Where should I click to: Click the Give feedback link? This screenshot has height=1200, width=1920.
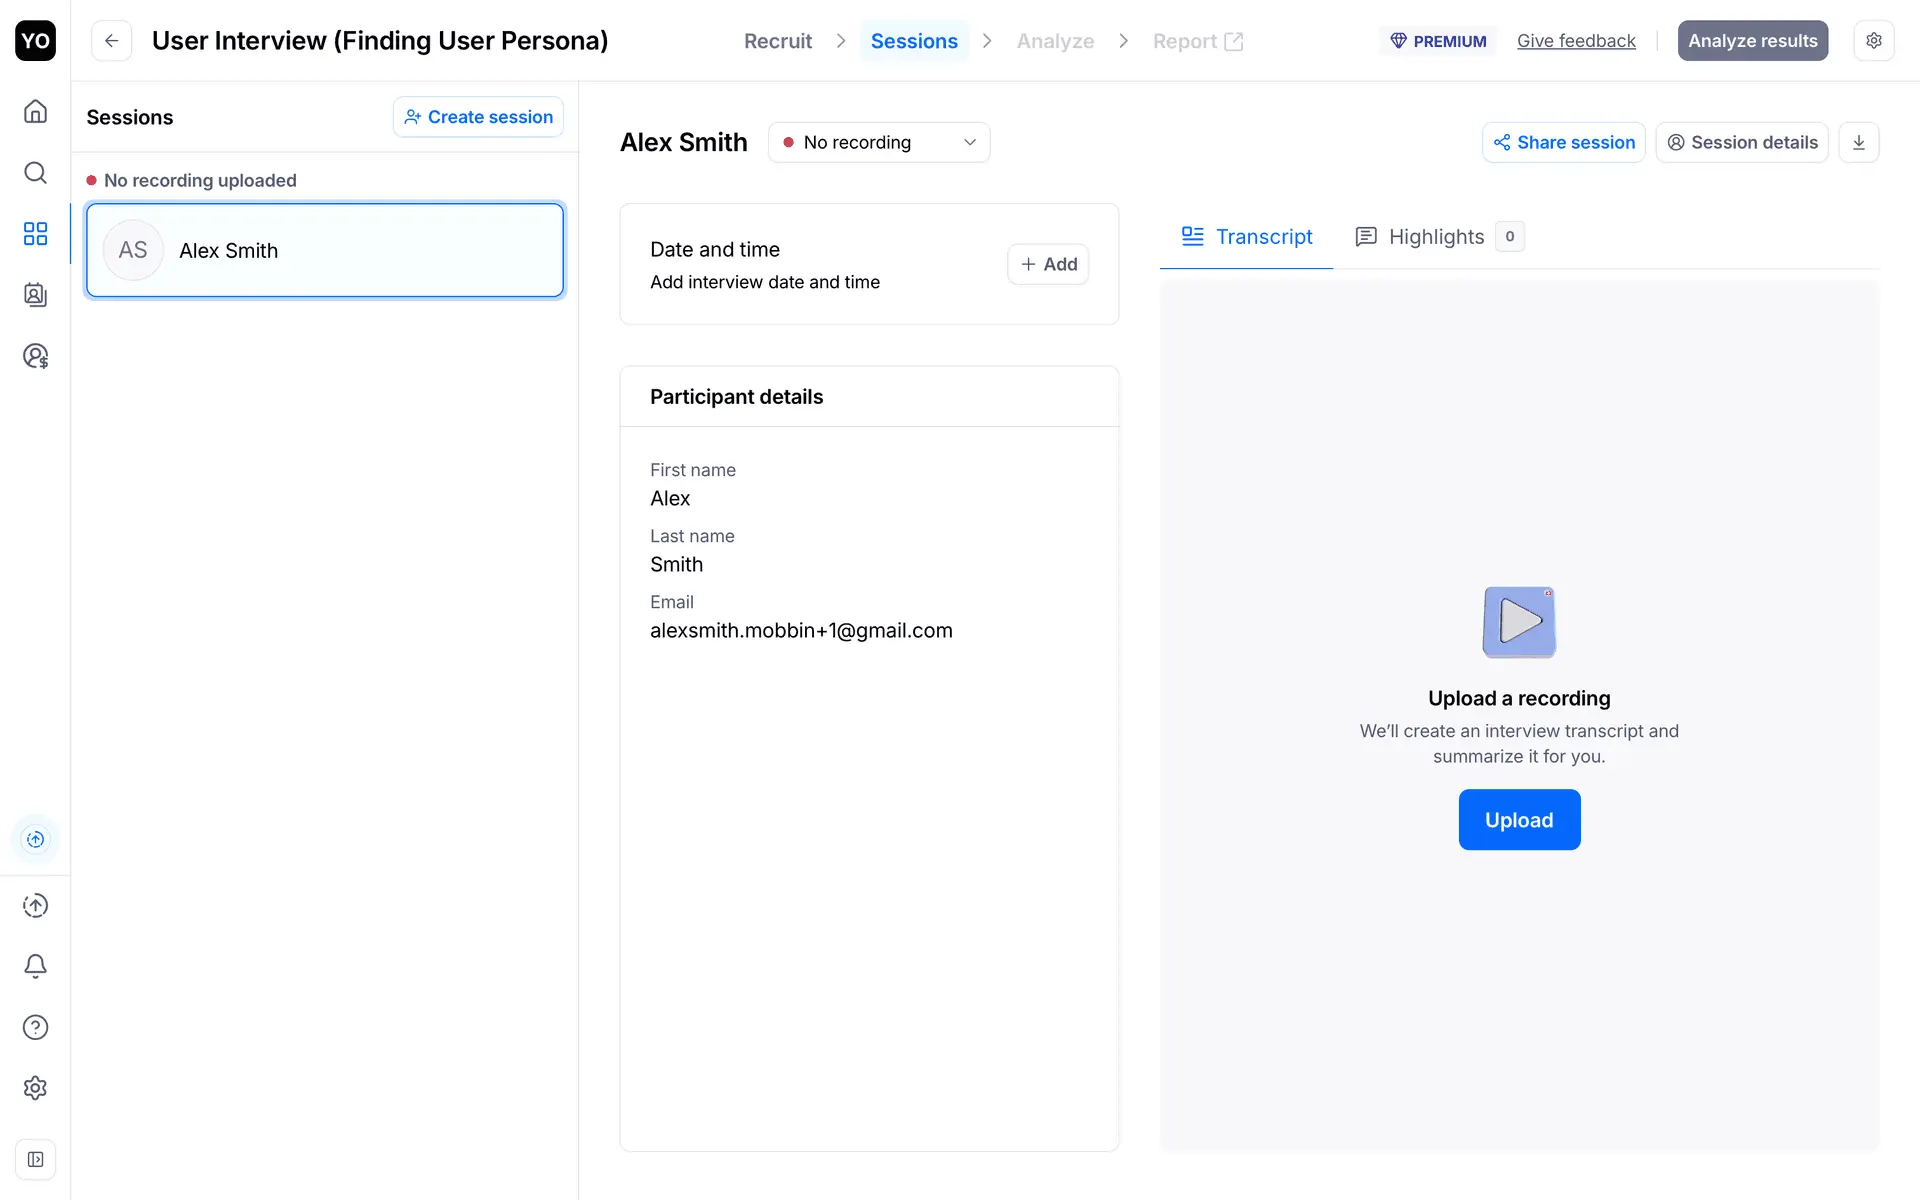pyautogui.click(x=1576, y=41)
